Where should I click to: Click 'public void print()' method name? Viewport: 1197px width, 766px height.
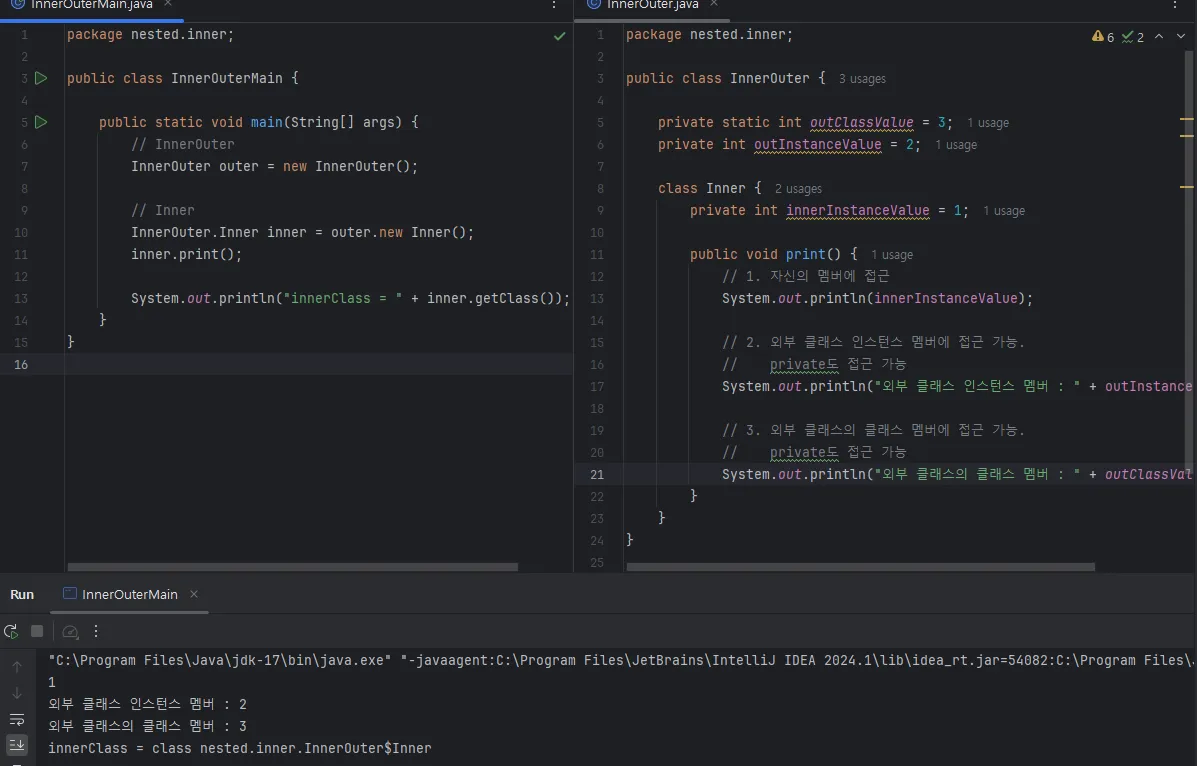click(x=805, y=254)
